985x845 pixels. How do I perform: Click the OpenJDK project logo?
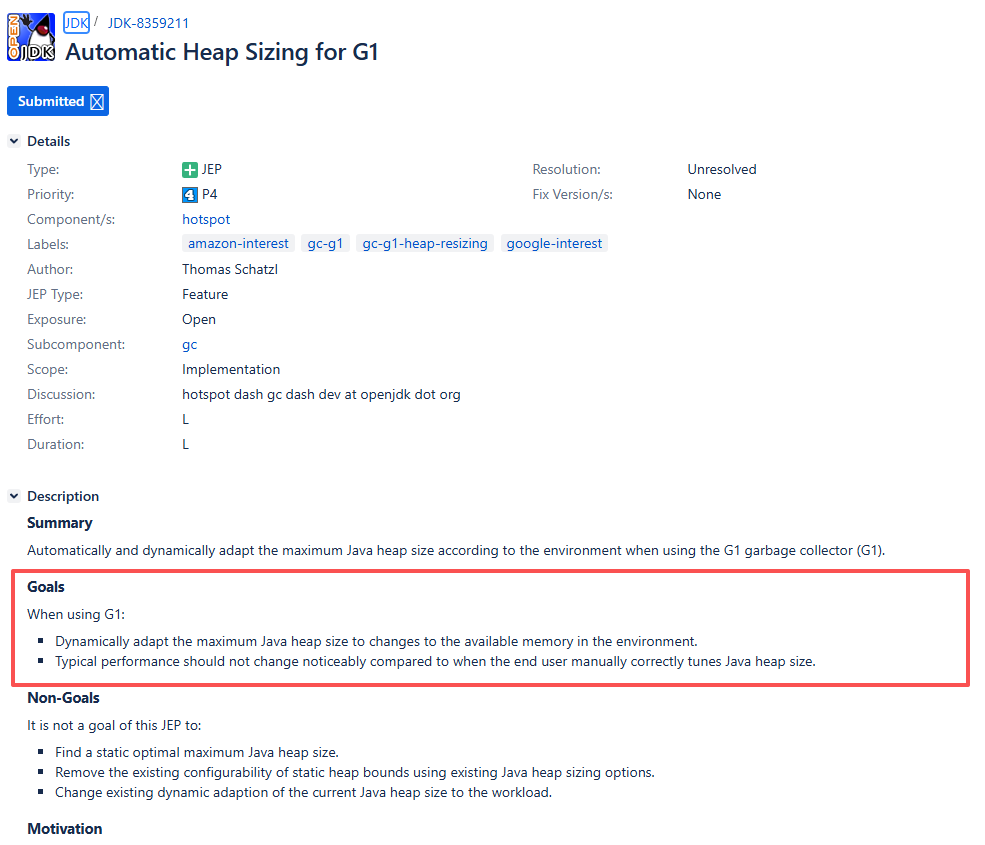pos(31,37)
